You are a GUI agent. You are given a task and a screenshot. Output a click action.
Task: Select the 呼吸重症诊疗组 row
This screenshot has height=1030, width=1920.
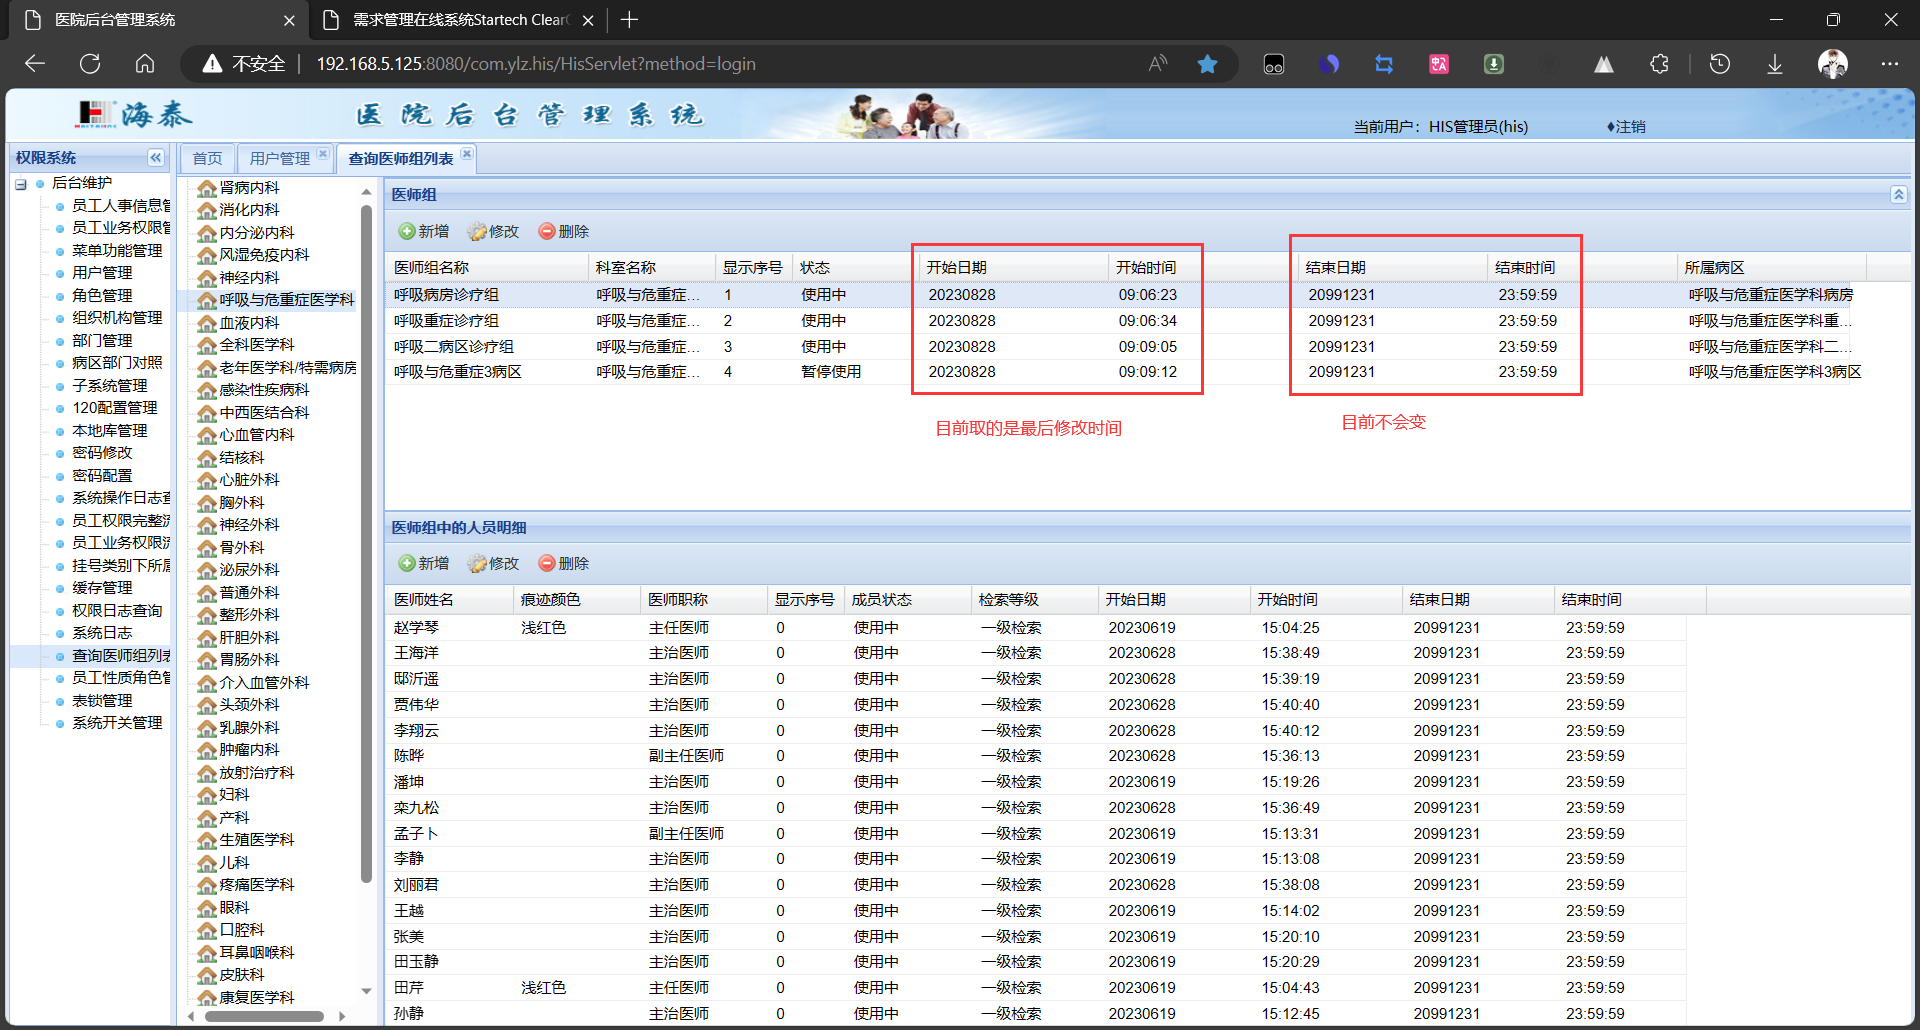447,321
